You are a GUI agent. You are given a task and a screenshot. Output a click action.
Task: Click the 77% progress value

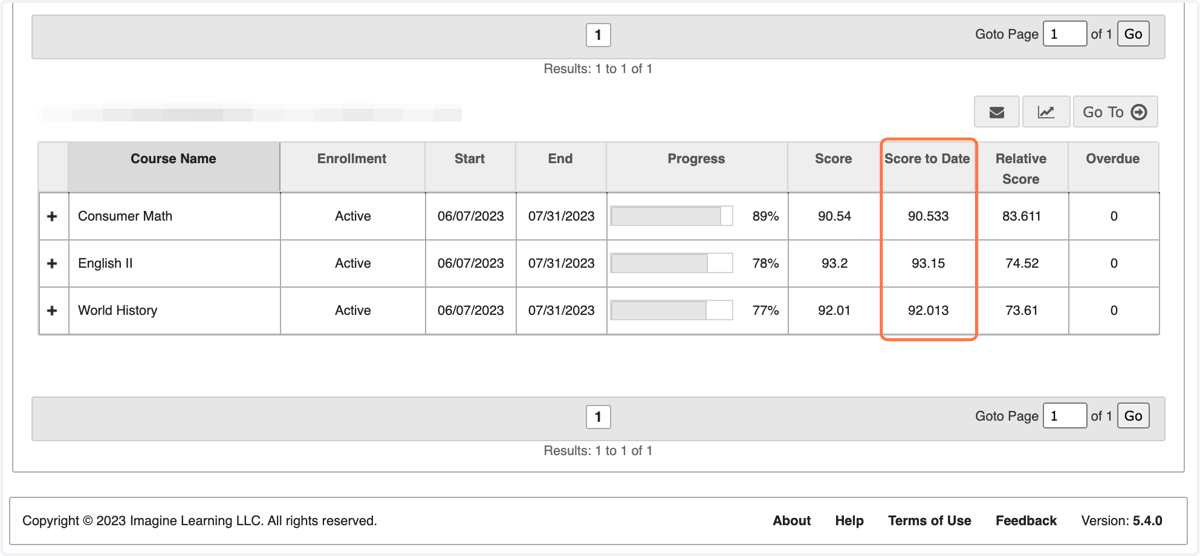[x=766, y=310]
